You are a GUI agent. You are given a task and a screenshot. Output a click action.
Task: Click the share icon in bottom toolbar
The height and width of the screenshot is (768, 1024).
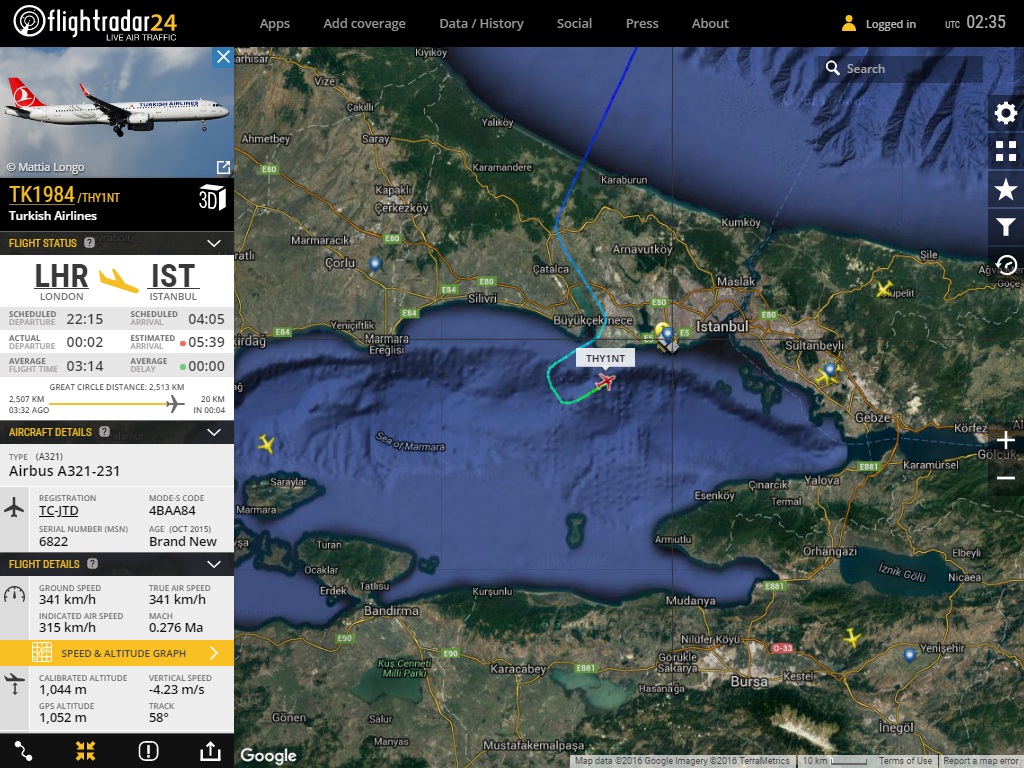(210, 751)
